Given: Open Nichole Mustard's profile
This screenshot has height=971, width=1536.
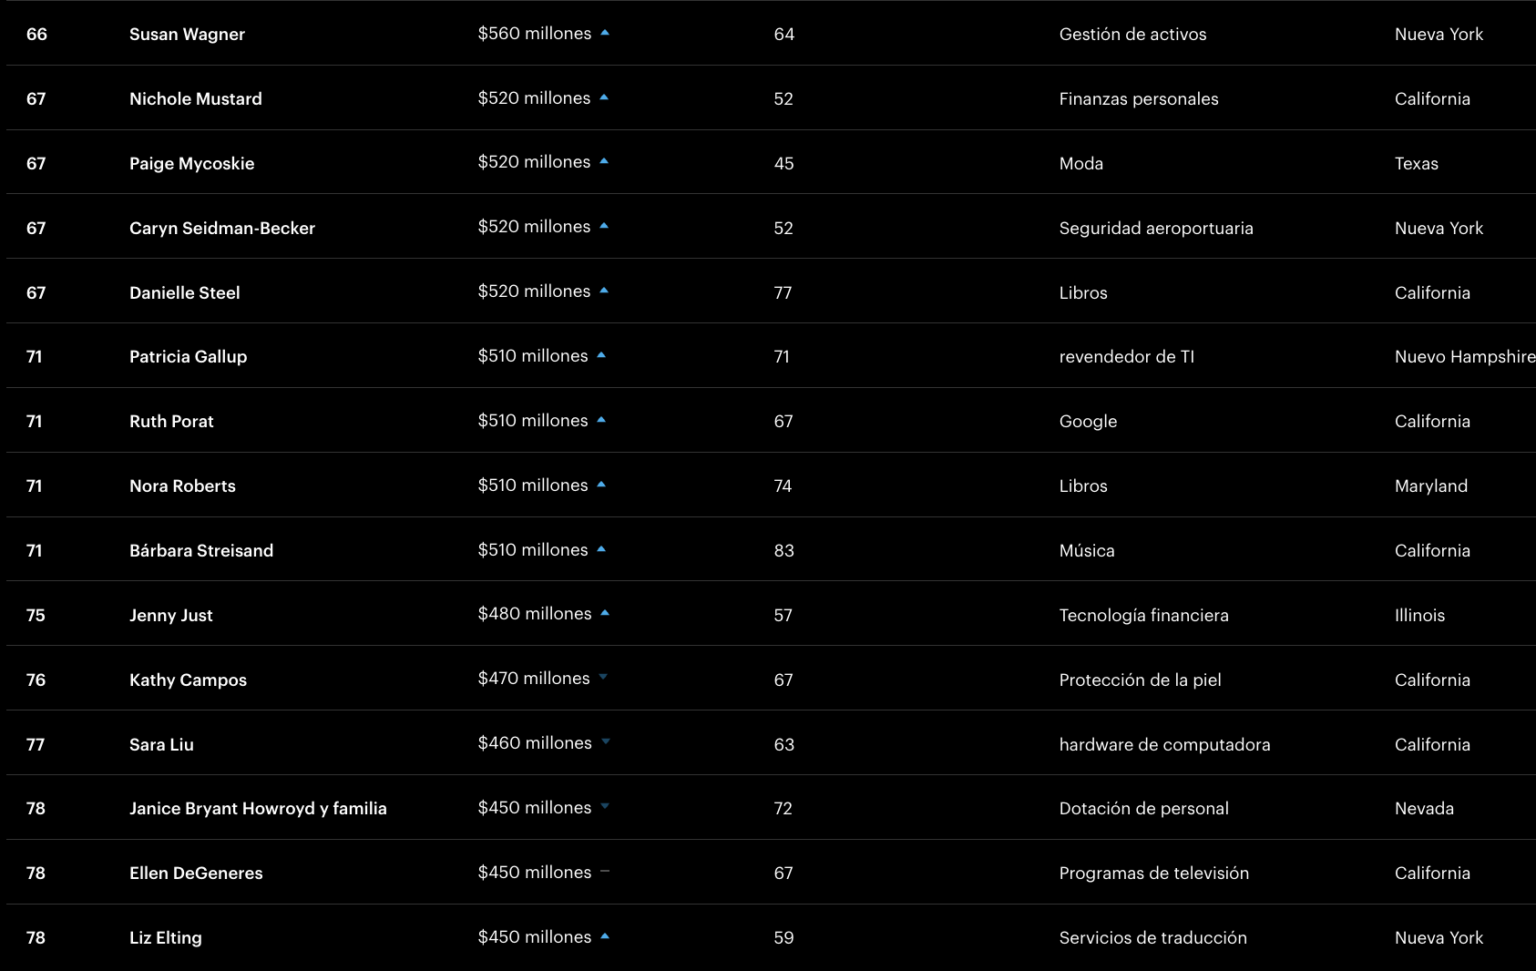Looking at the screenshot, I should click(195, 99).
